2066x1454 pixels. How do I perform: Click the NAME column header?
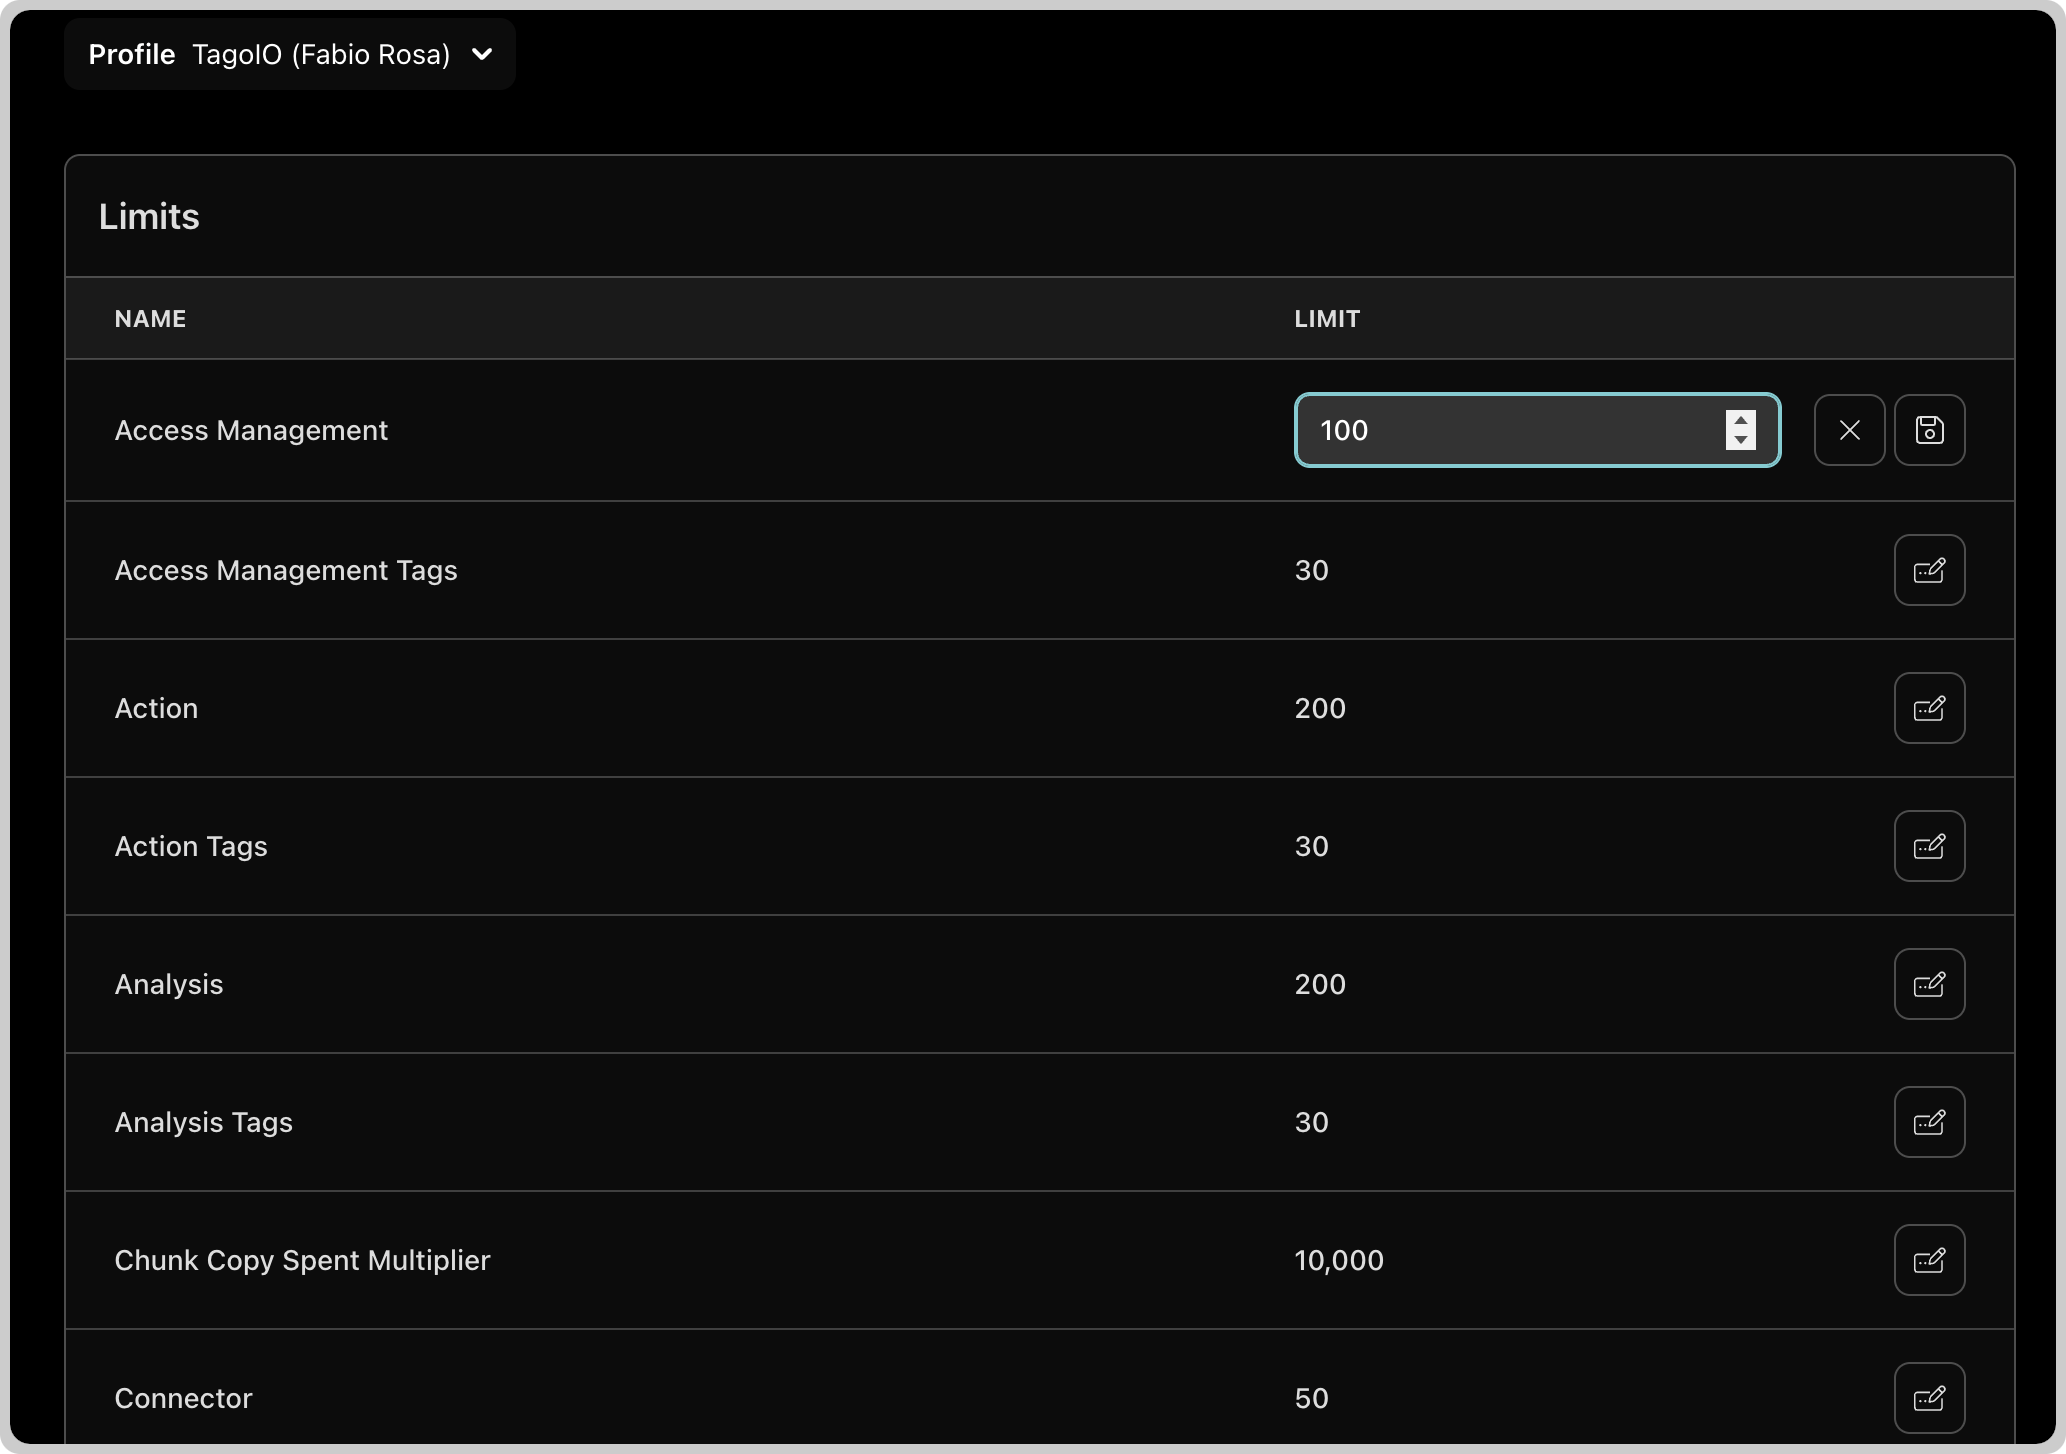click(150, 319)
